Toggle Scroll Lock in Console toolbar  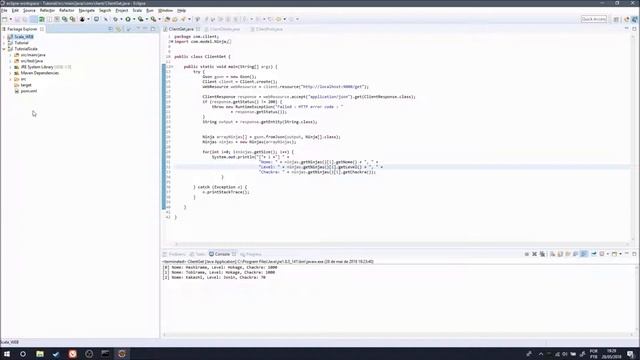(x=560, y=254)
